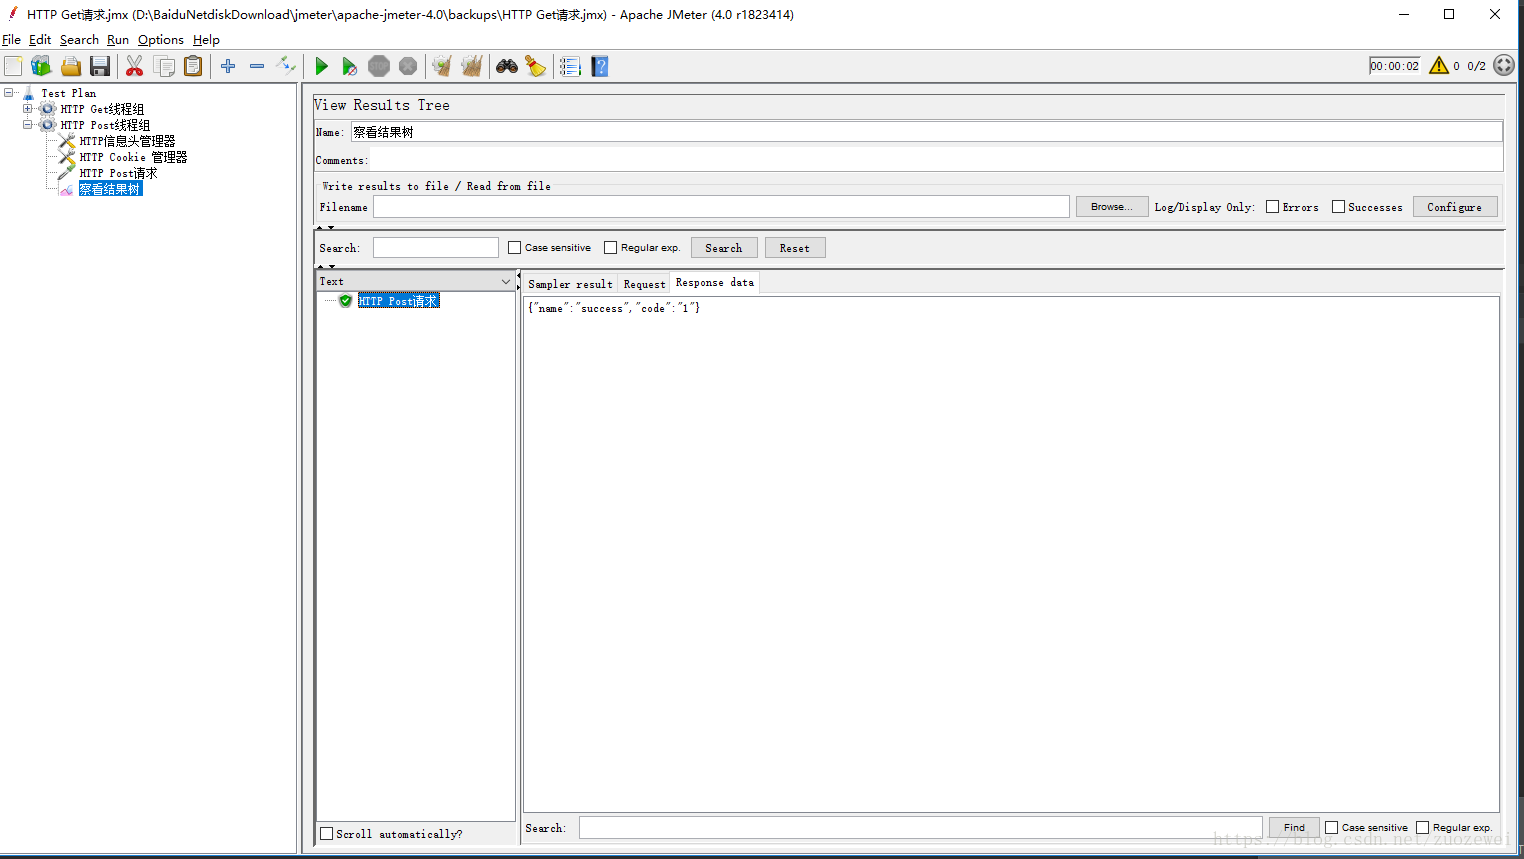The width and height of the screenshot is (1524, 859).
Task: Enable the Errors only checkbox
Action: 1272,207
